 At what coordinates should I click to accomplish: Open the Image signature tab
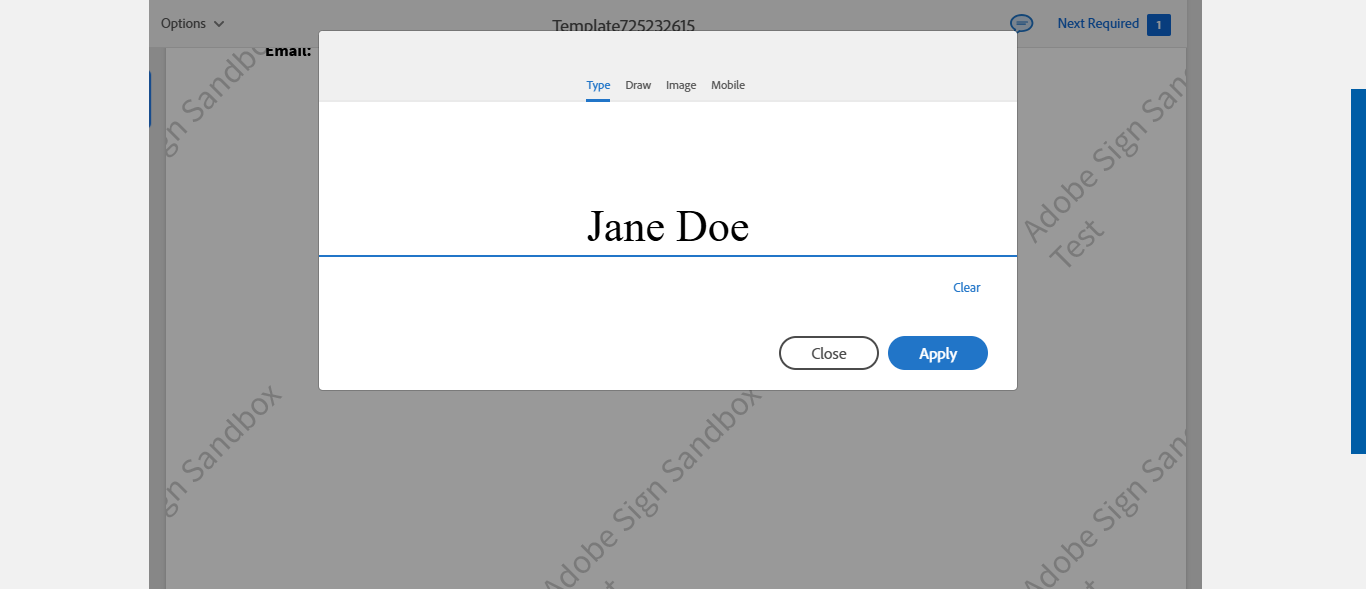coord(681,85)
